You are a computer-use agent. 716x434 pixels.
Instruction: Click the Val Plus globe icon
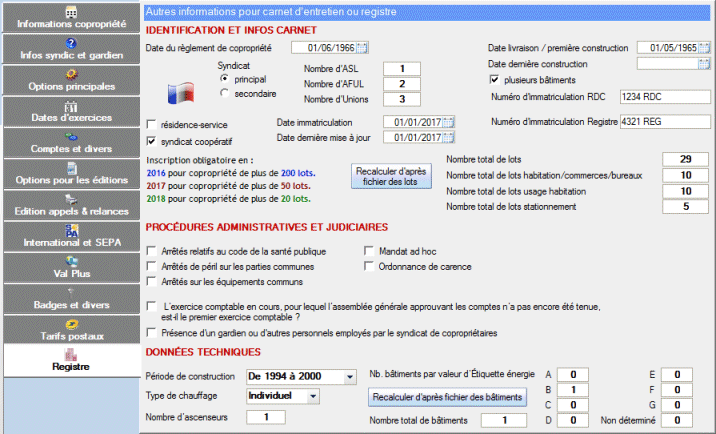[71, 261]
